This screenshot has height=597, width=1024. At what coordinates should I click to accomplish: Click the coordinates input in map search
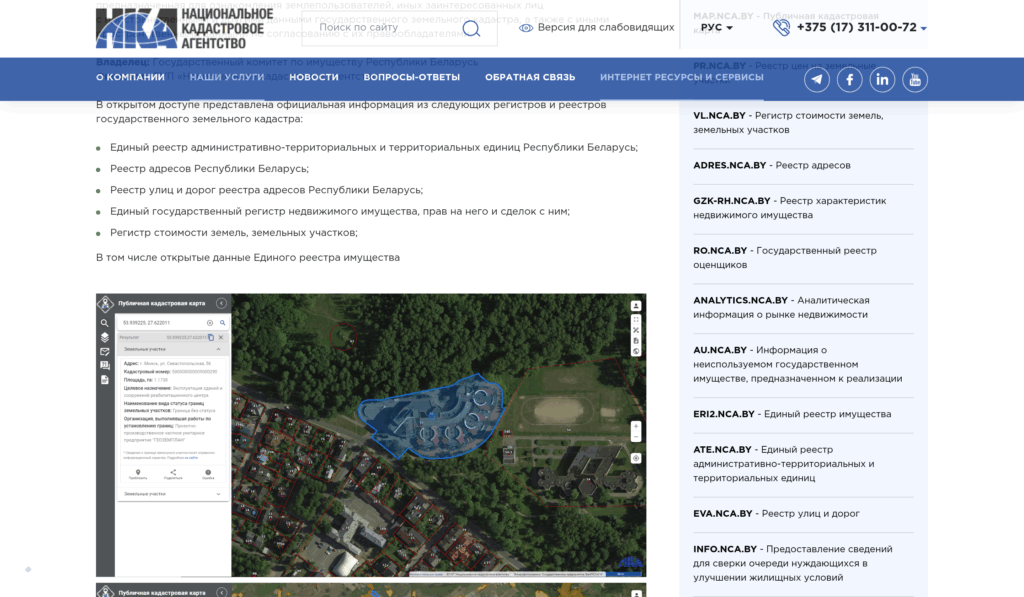coord(163,323)
